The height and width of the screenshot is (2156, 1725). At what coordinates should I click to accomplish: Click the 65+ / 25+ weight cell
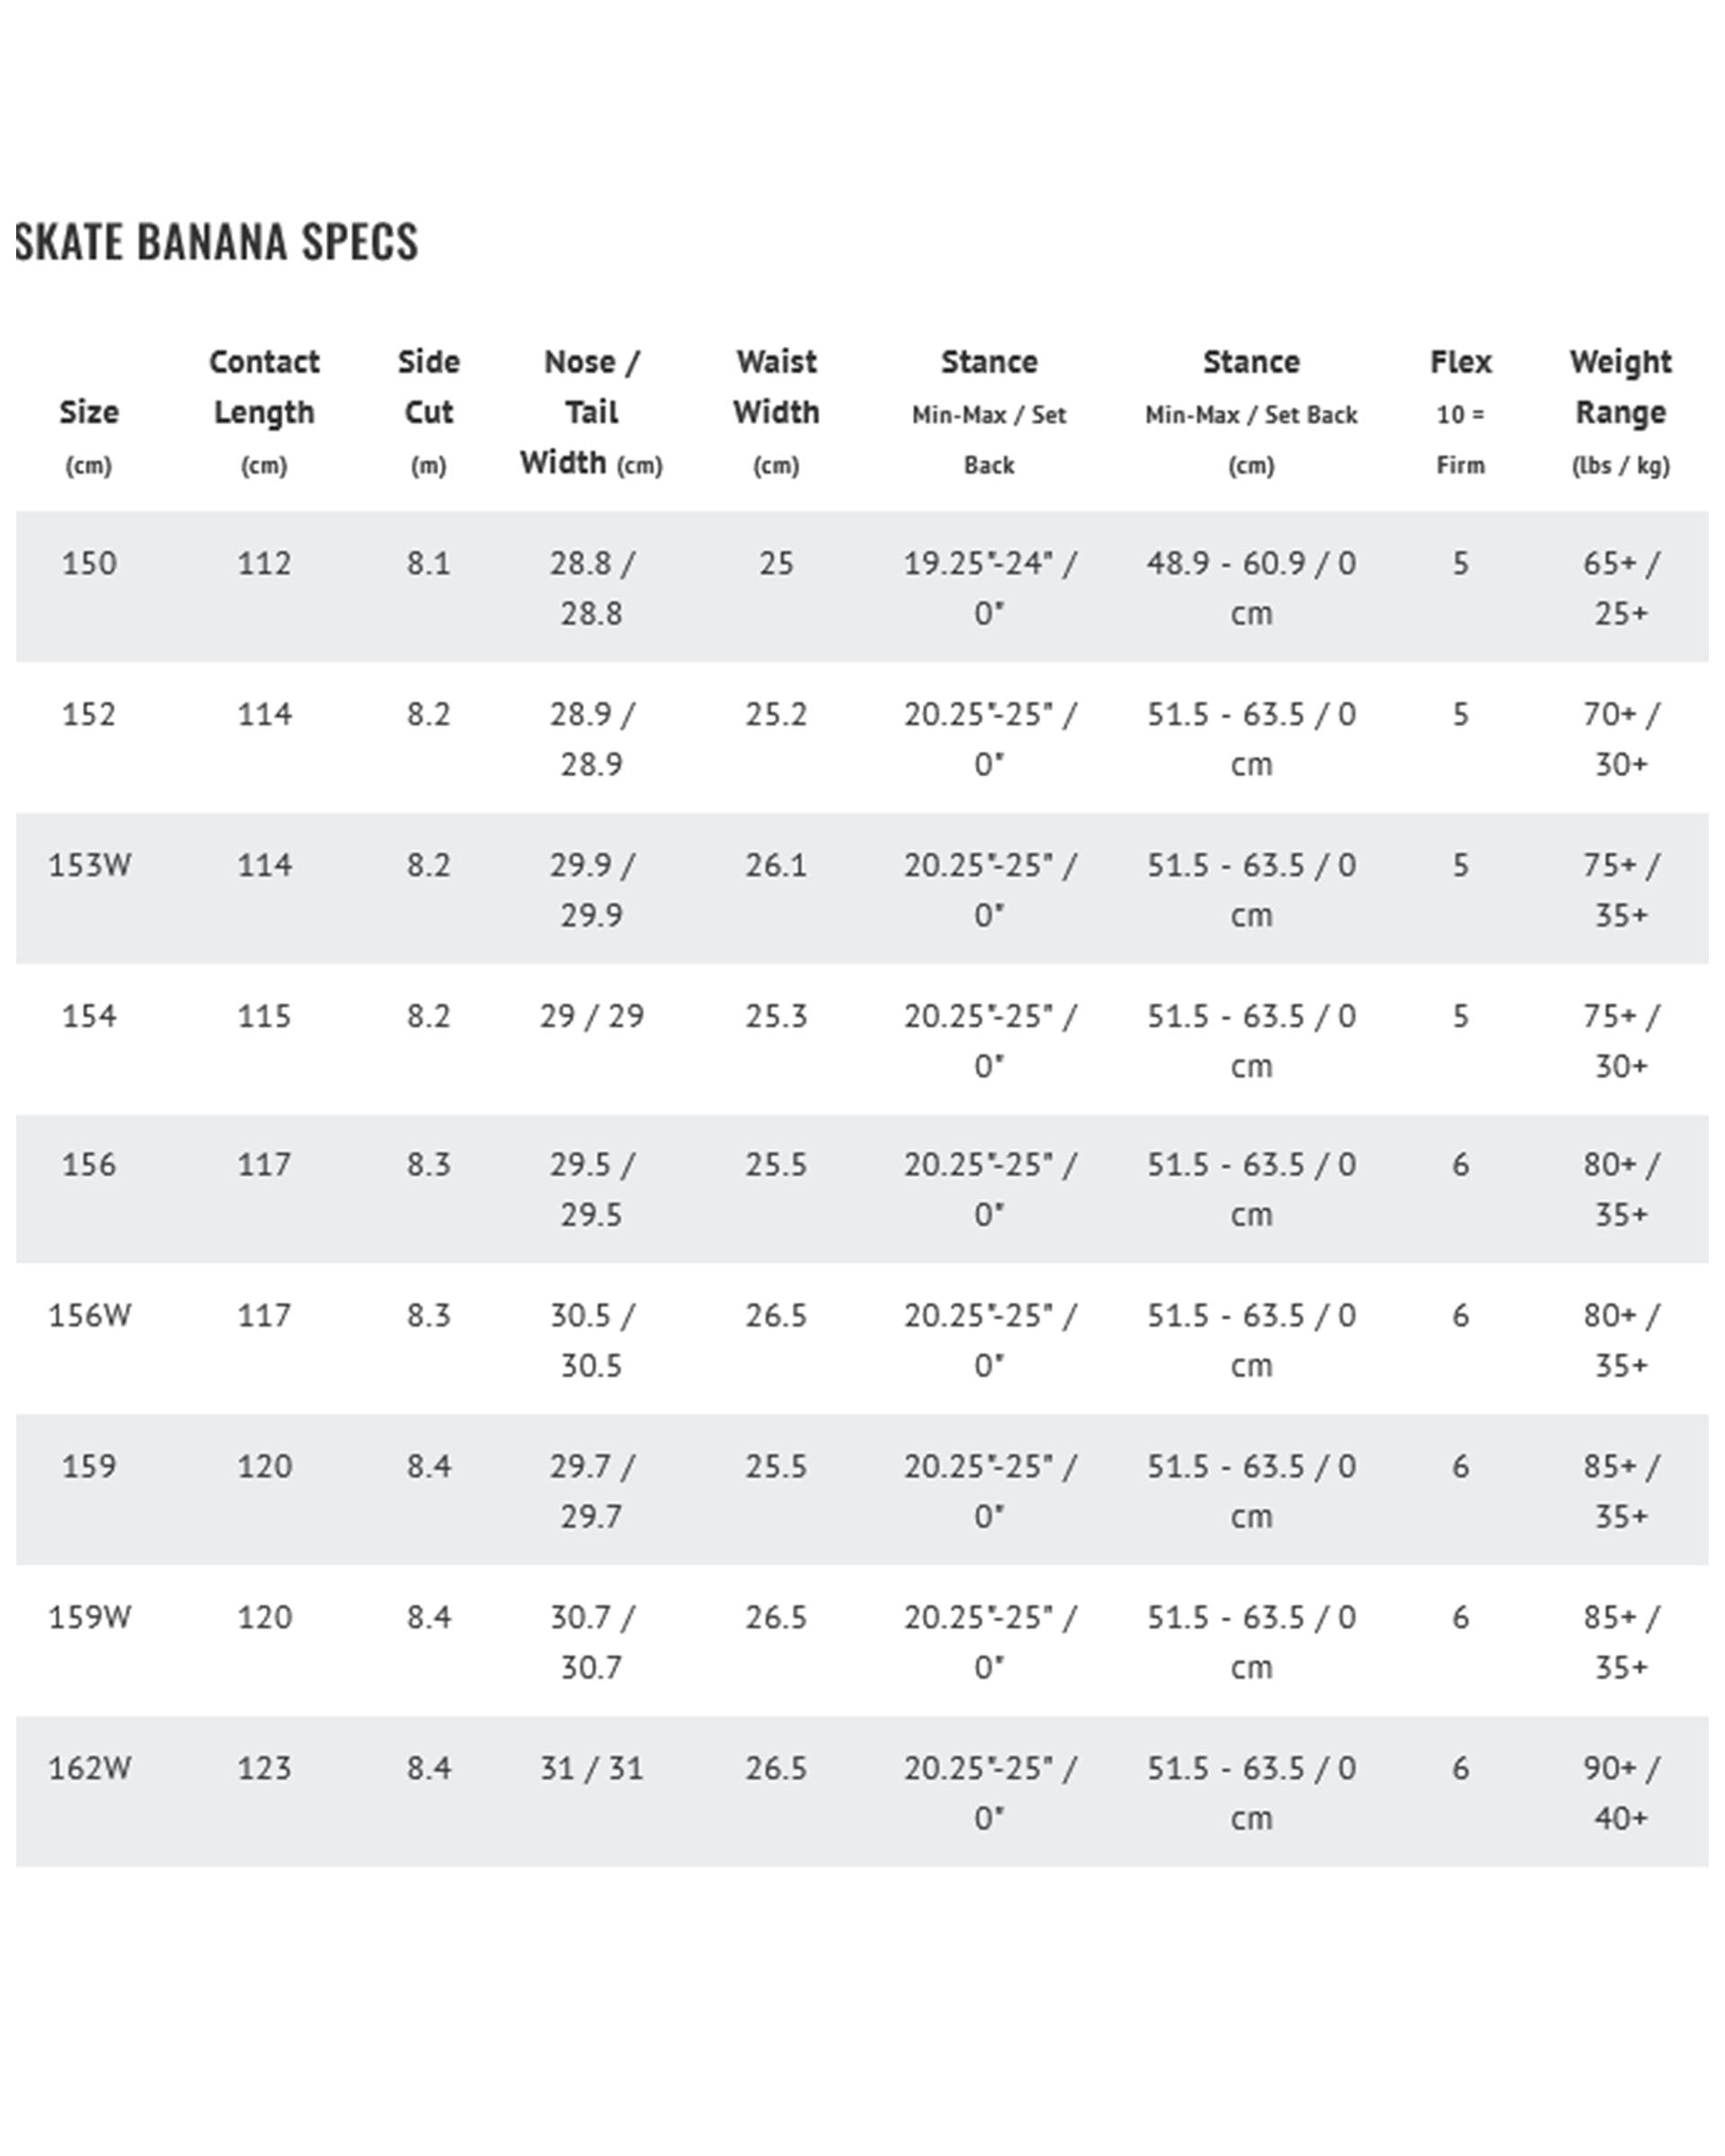pyautogui.click(x=1620, y=587)
